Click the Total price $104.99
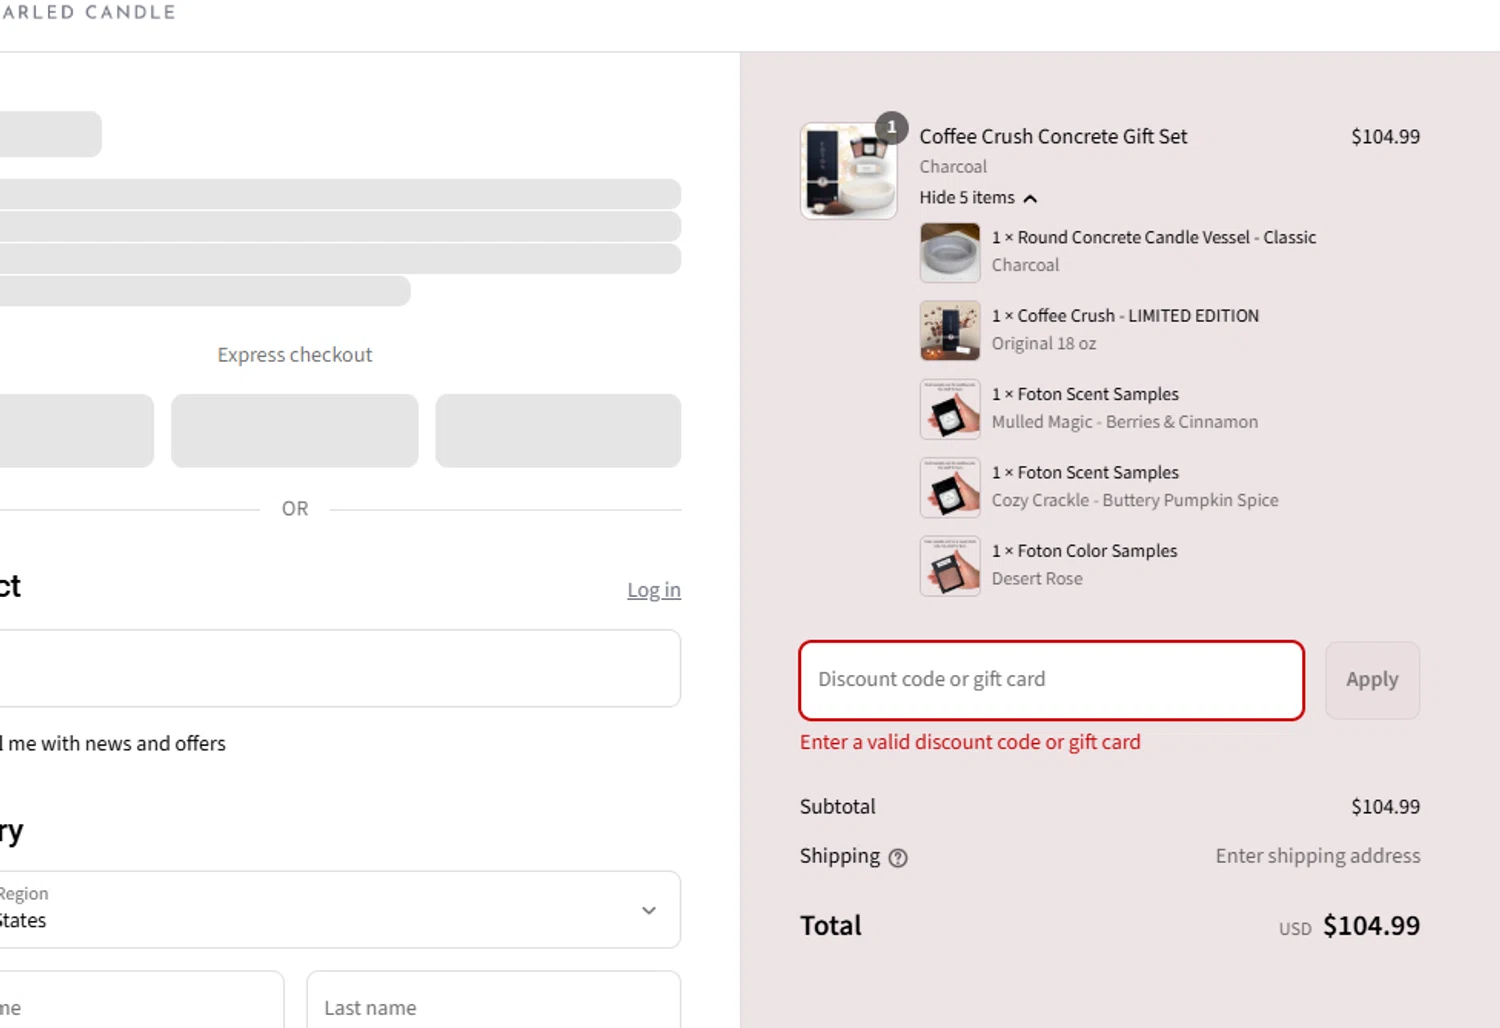This screenshot has width=1500, height=1028. coord(1371,926)
